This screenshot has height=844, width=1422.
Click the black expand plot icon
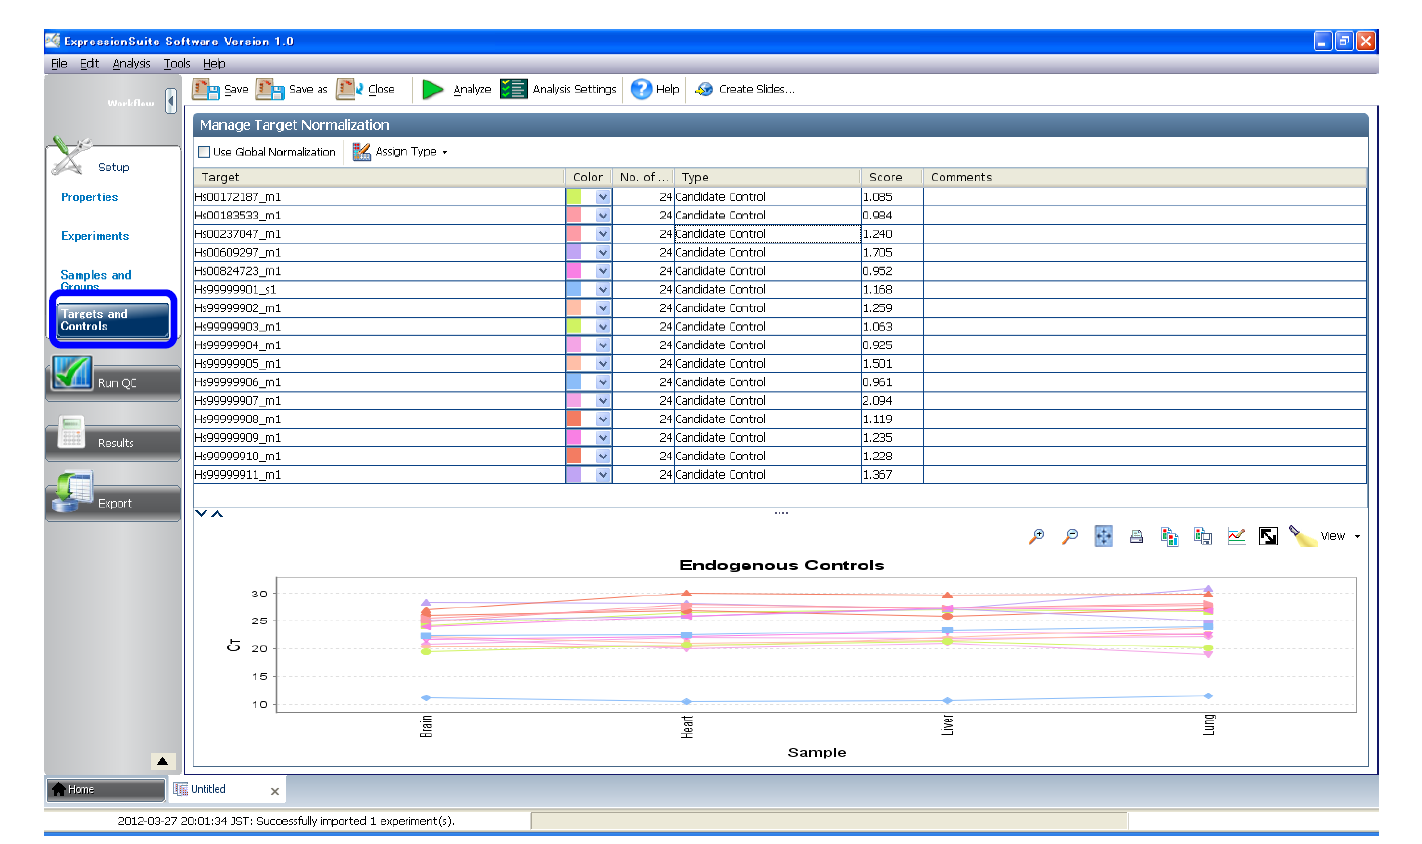click(1268, 537)
